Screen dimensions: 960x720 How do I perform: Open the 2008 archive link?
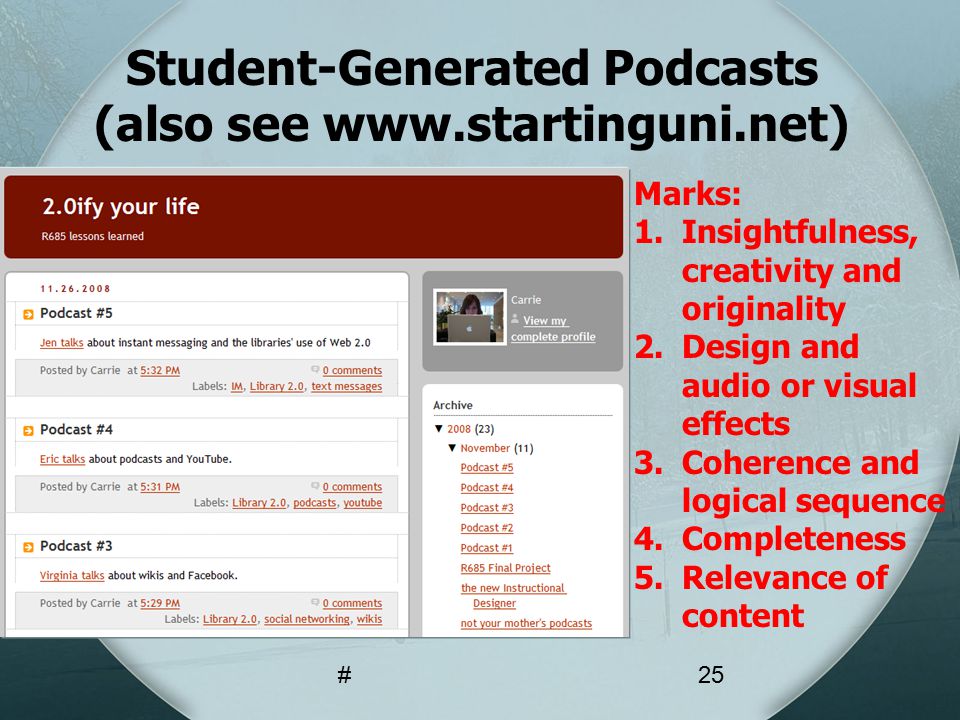(x=459, y=429)
